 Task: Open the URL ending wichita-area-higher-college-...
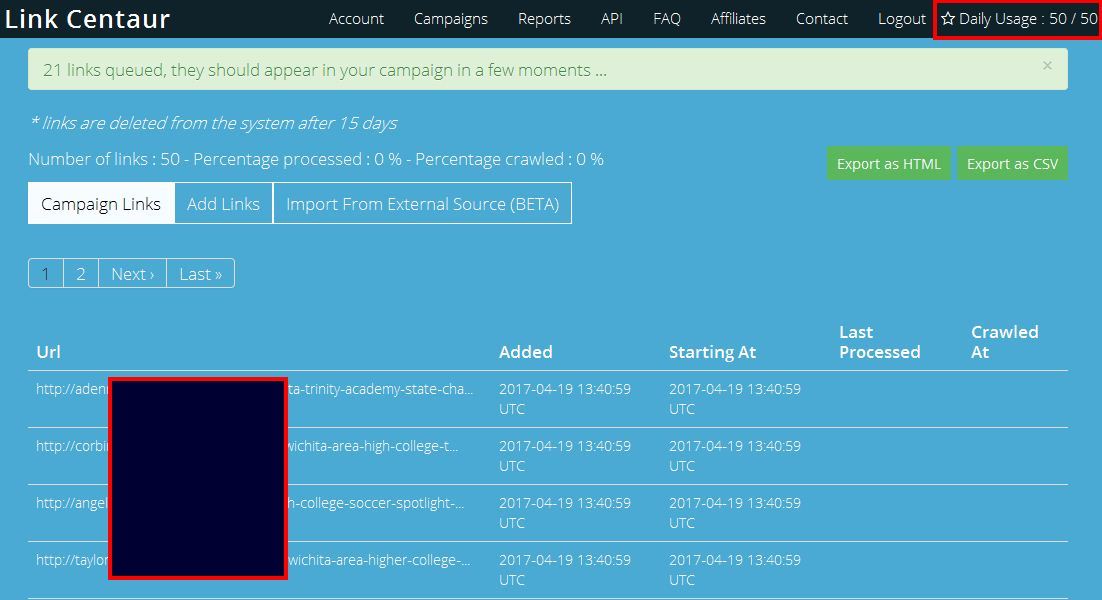[x=254, y=560]
